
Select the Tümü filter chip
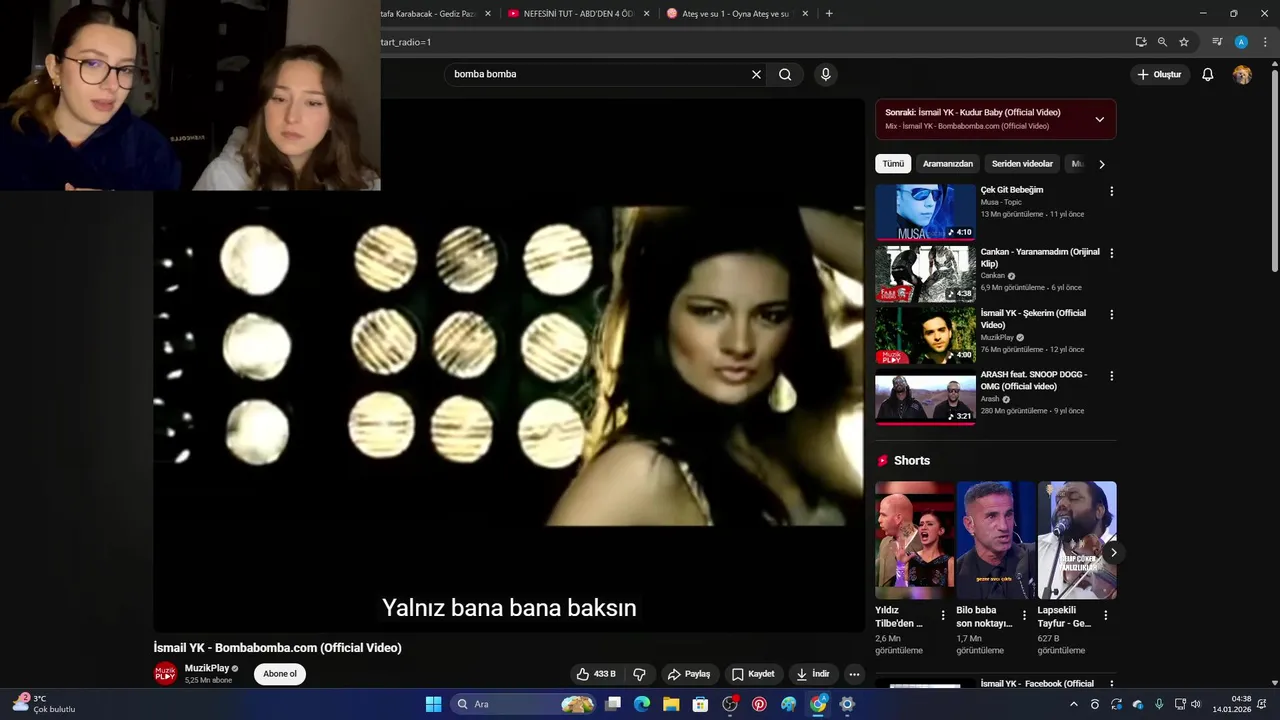click(893, 164)
